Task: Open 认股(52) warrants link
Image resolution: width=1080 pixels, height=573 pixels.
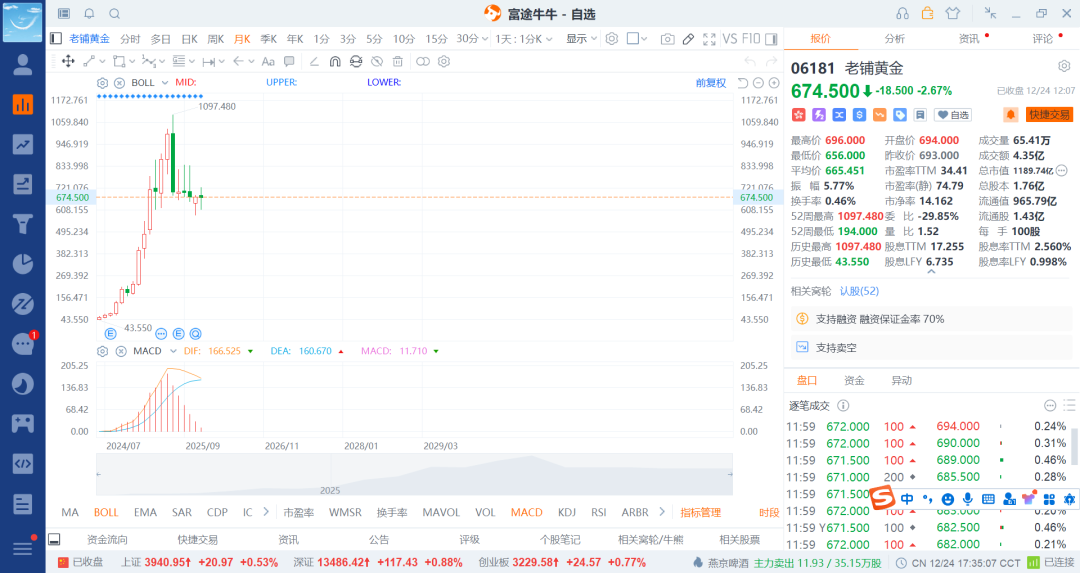Action: point(859,291)
